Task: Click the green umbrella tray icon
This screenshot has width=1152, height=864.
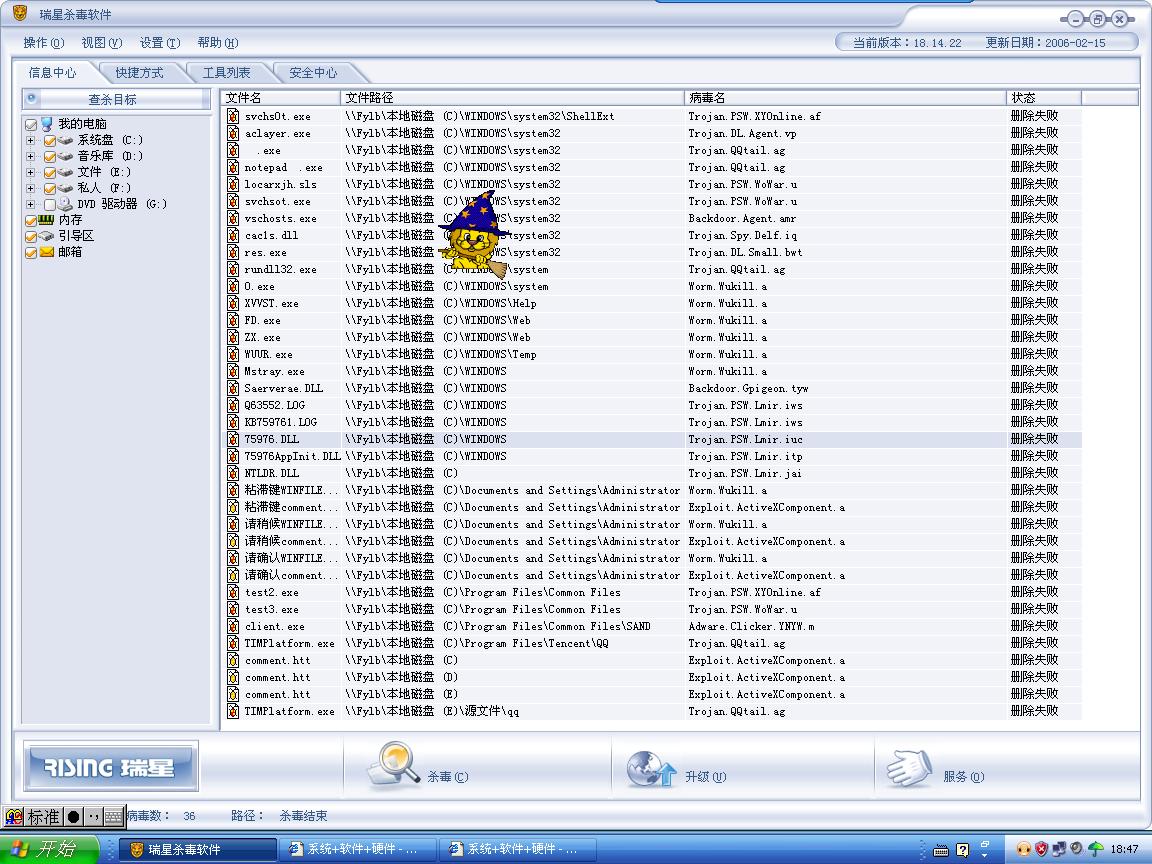Action: point(1095,849)
